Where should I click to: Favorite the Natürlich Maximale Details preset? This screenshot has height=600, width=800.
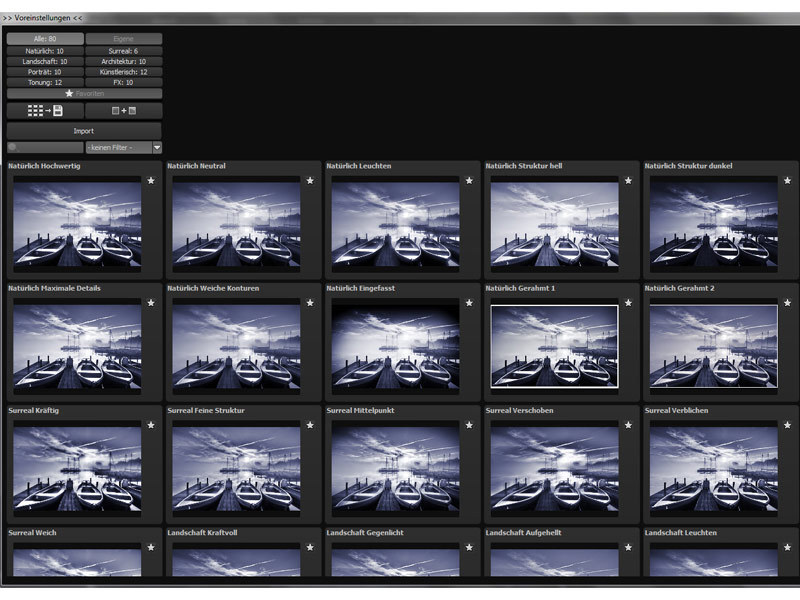[151, 303]
